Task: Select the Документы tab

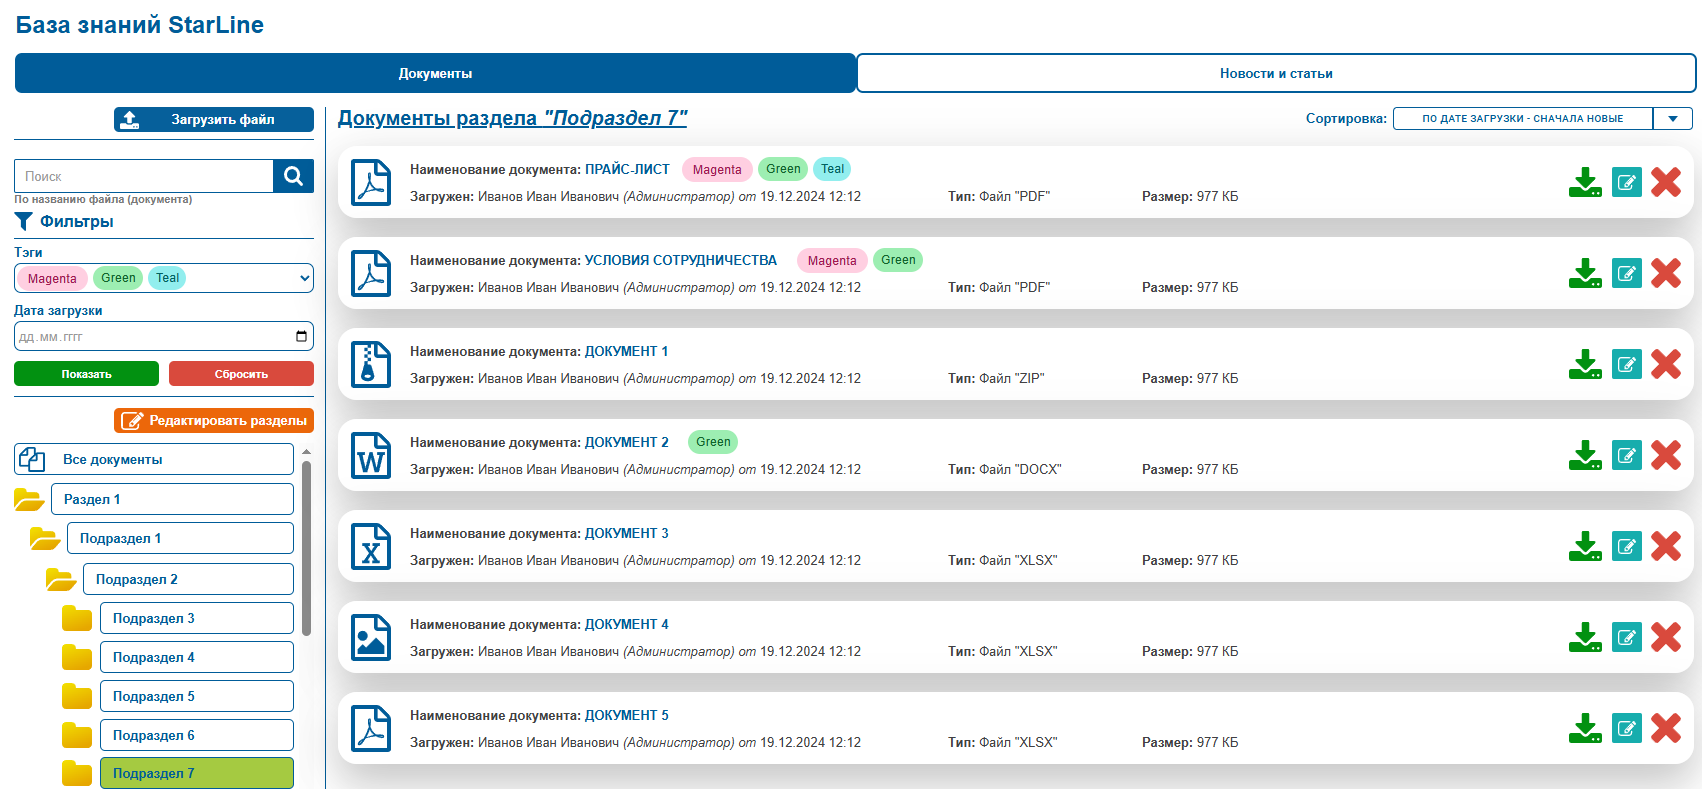Action: (x=435, y=73)
